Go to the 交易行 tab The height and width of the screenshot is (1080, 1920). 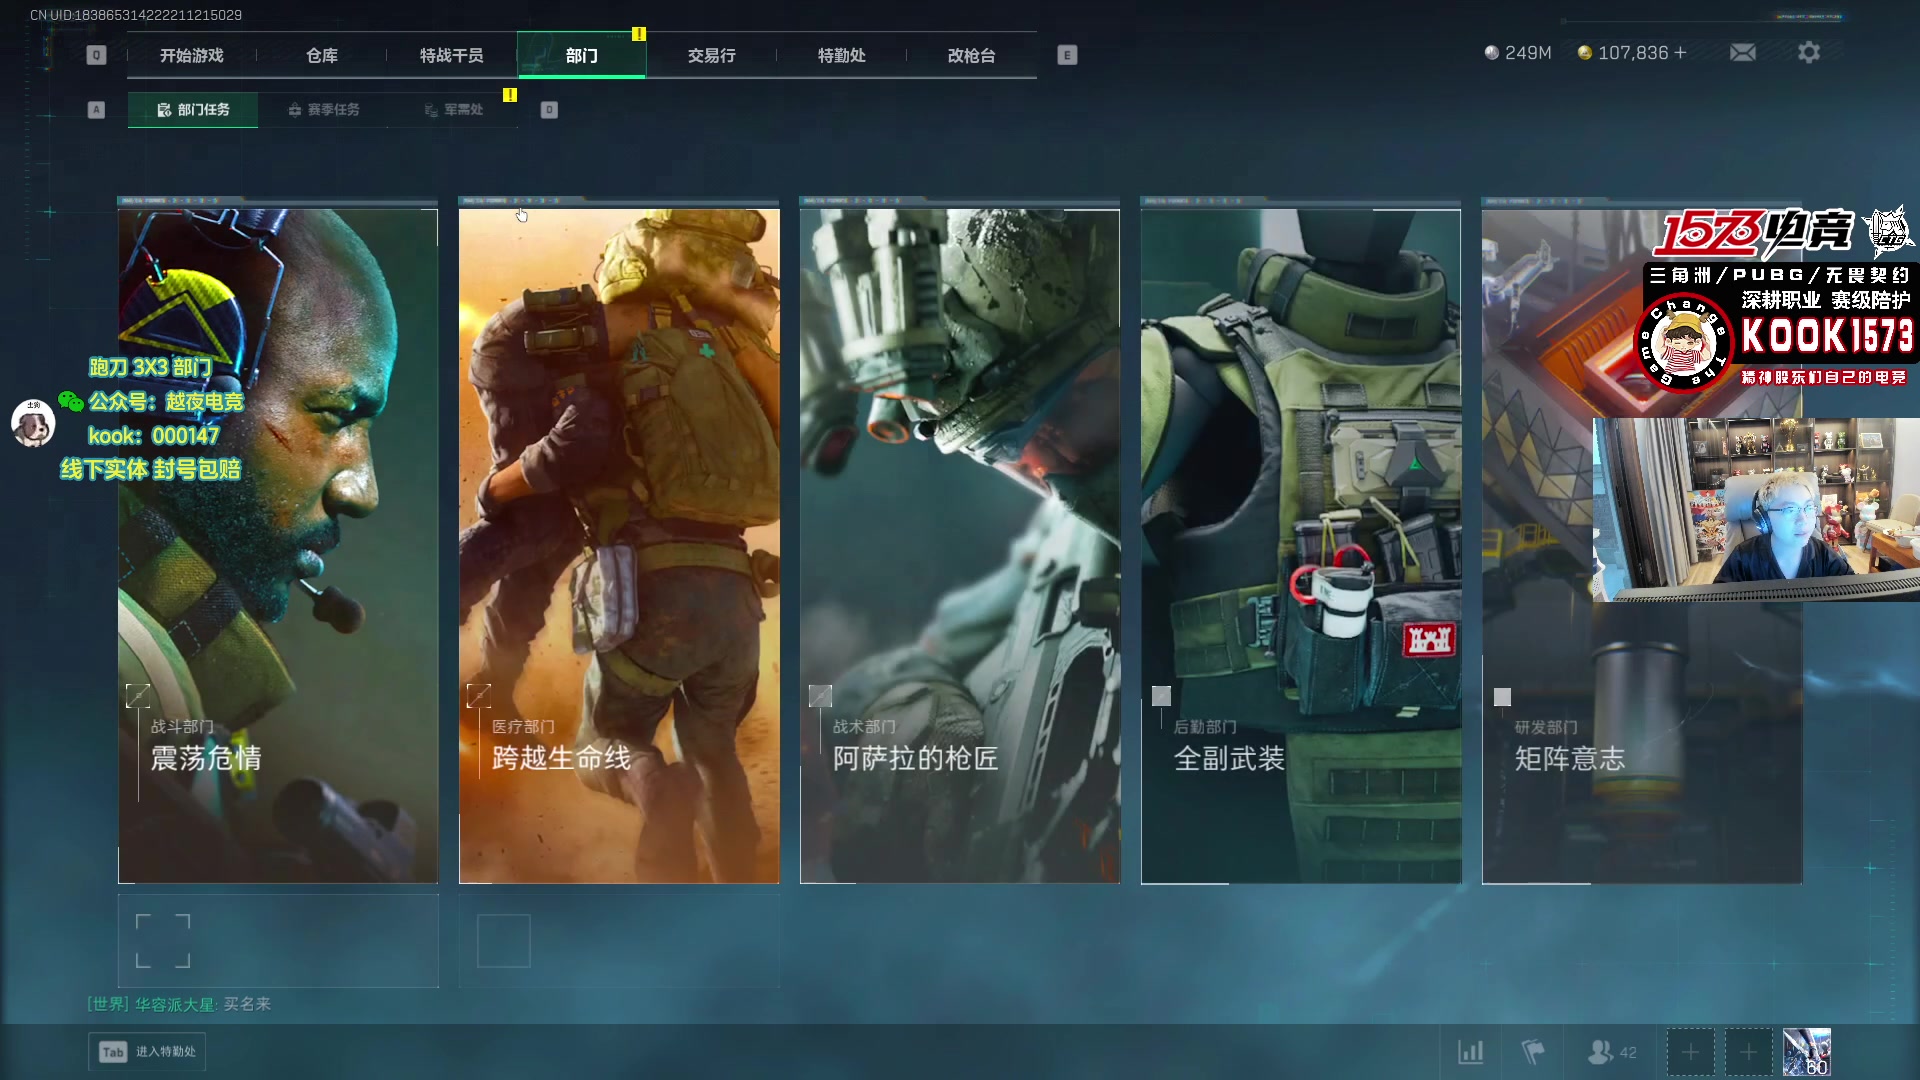[x=711, y=56]
